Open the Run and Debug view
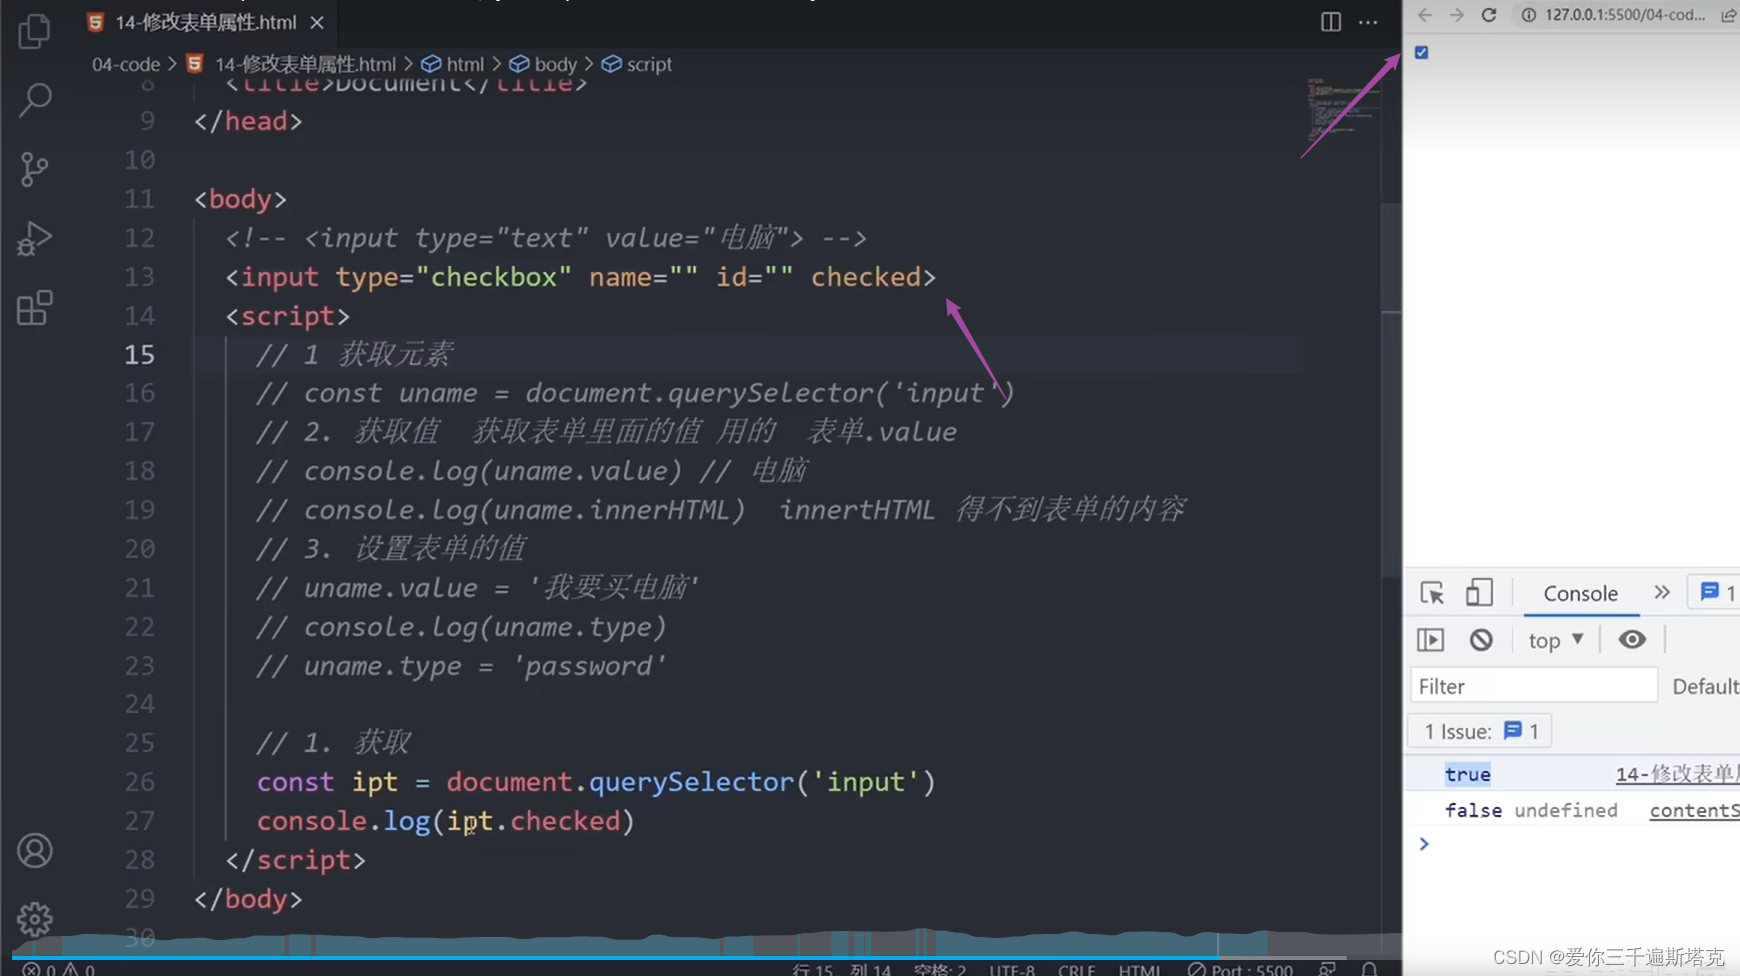1740x976 pixels. click(34, 239)
